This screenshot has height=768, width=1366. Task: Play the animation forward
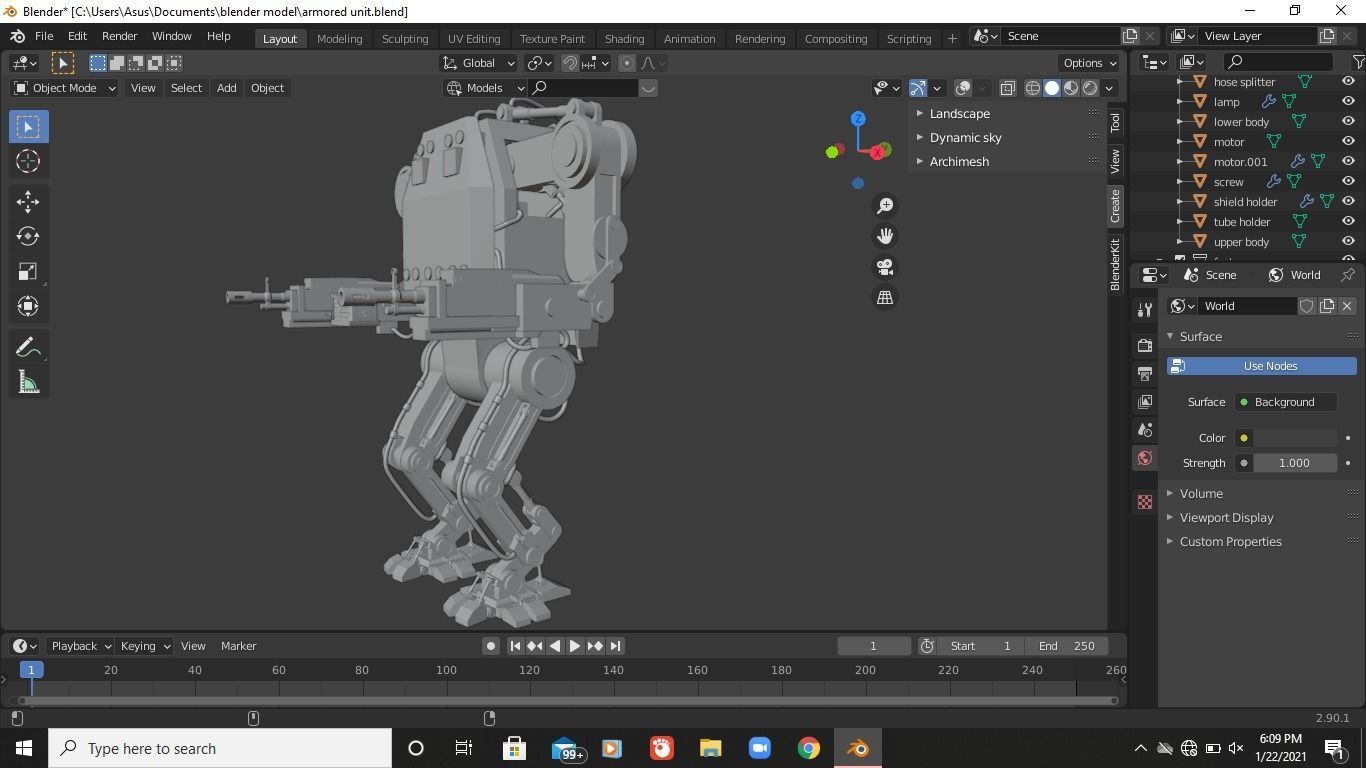pyautogui.click(x=575, y=646)
